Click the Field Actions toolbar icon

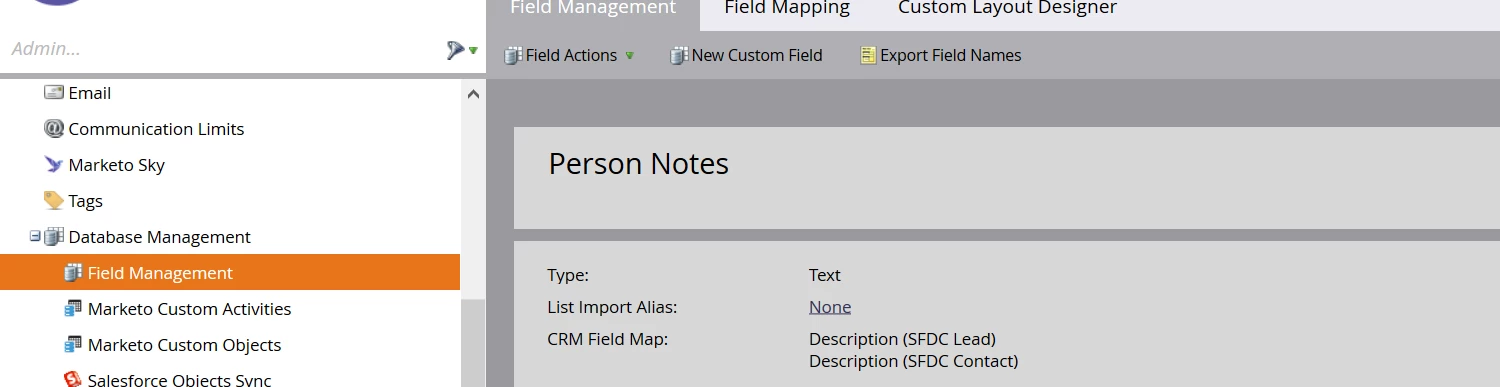pos(513,56)
